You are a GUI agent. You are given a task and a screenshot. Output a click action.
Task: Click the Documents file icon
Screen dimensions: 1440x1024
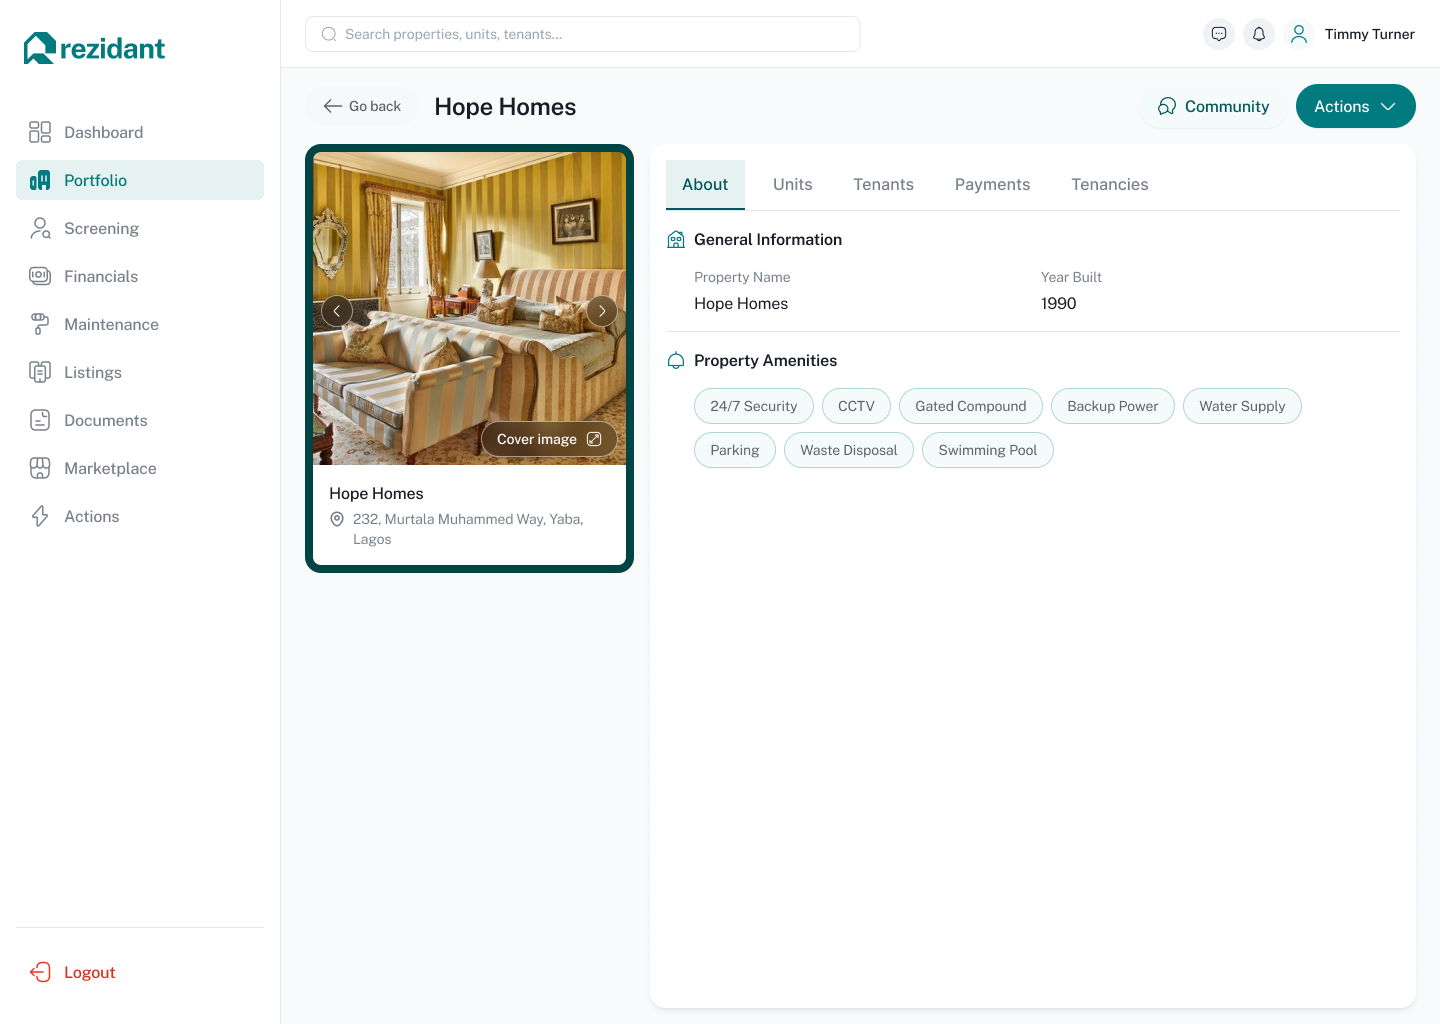point(40,420)
